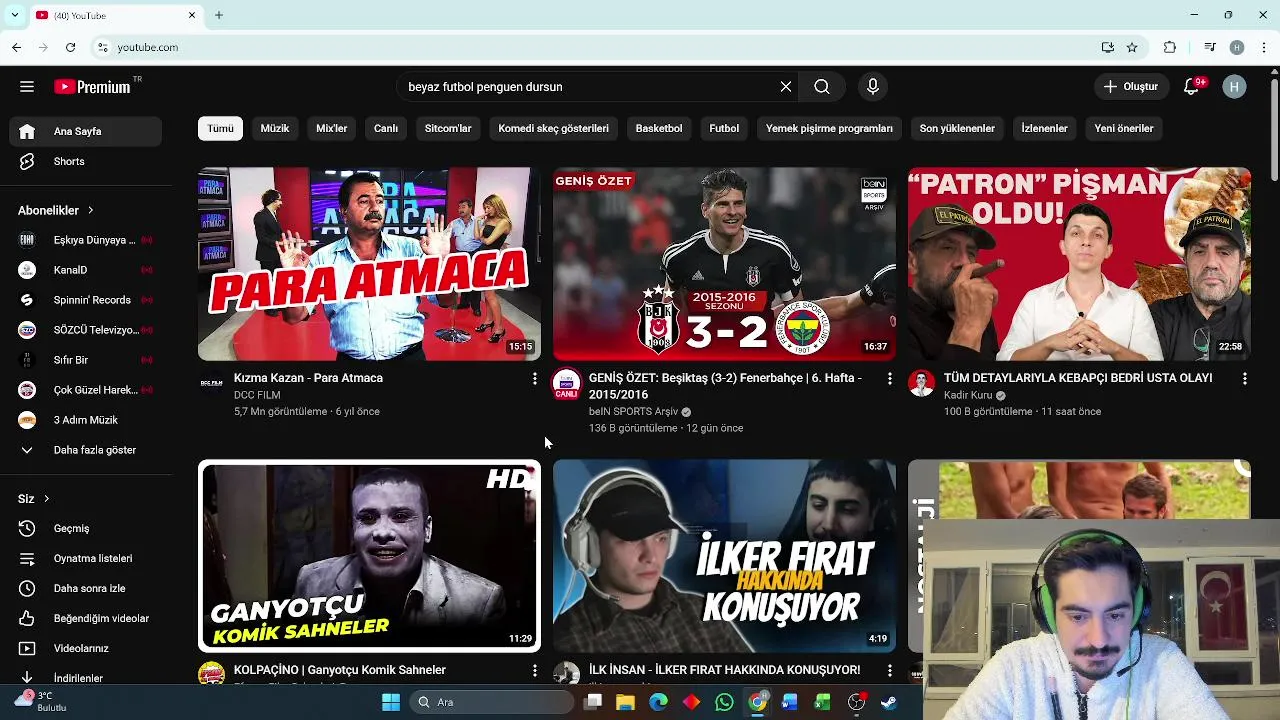Open Windows Start menu
Image resolution: width=1280 pixels, height=720 pixels.
pyautogui.click(x=391, y=702)
